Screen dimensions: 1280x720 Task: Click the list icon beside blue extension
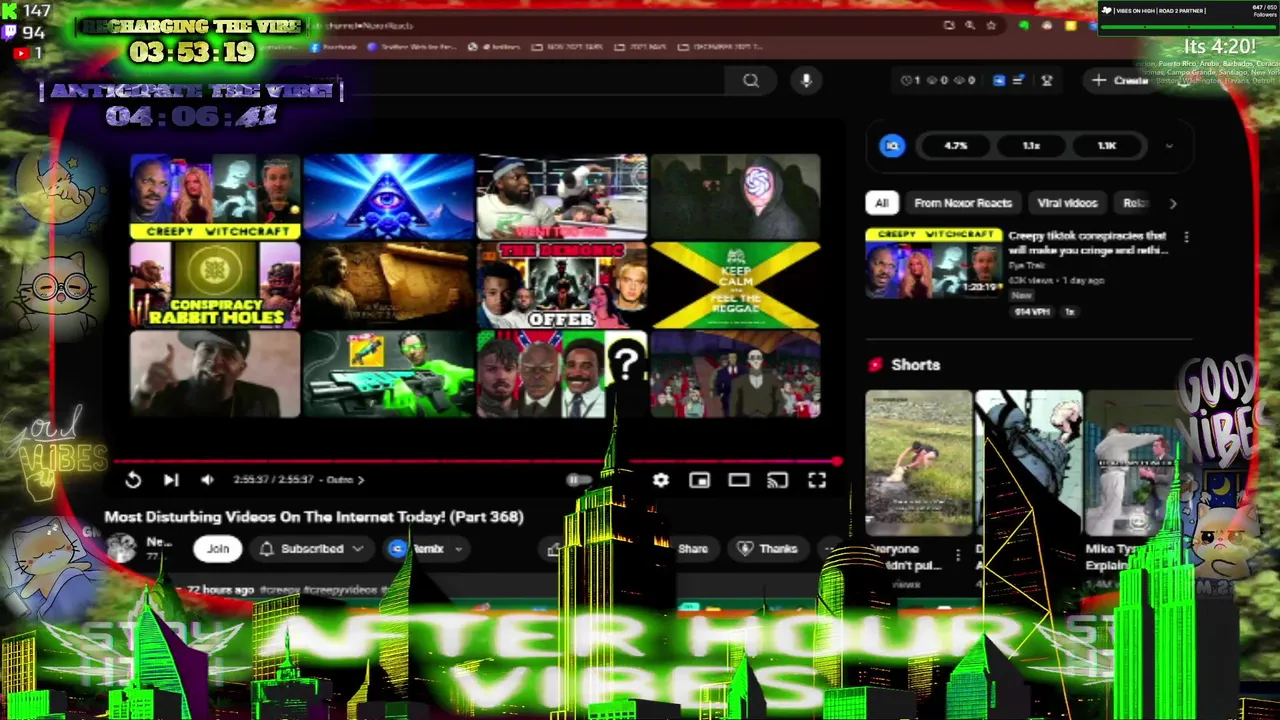[x=1018, y=81]
